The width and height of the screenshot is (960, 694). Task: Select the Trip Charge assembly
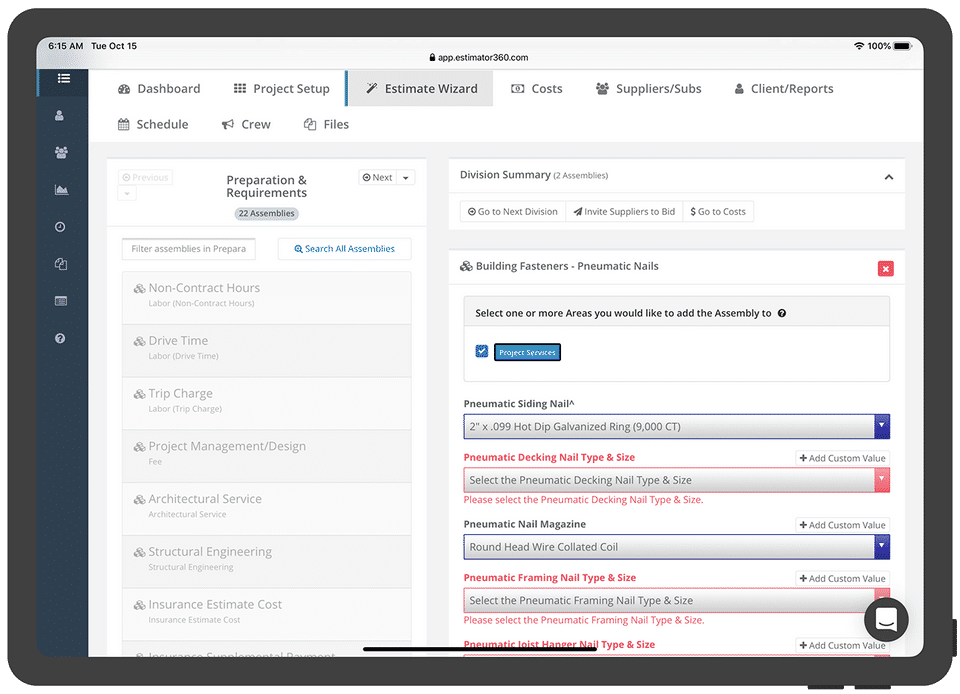click(x=266, y=403)
